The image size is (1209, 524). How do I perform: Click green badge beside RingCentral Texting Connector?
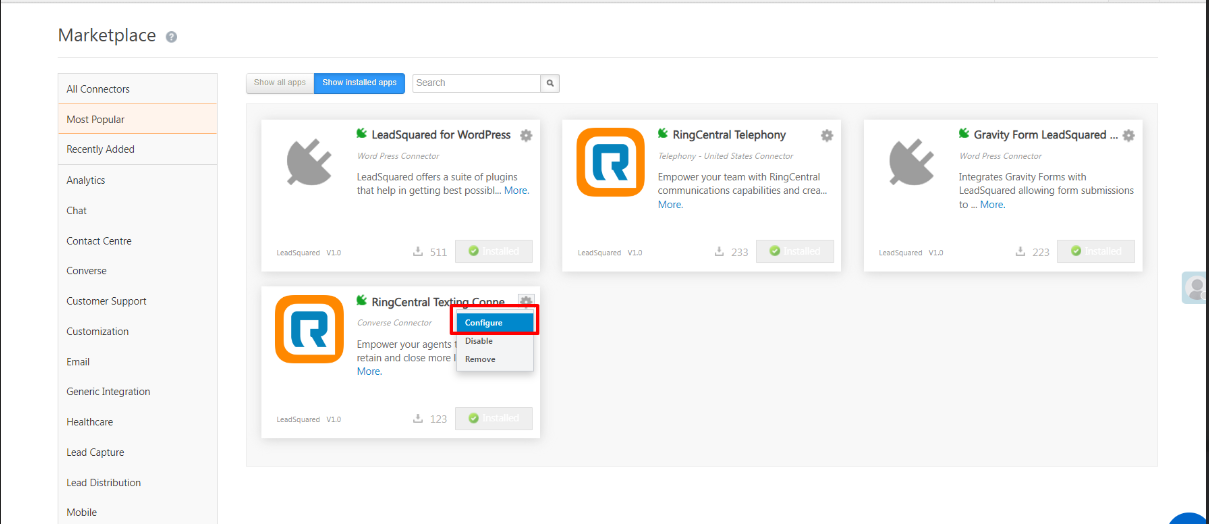[362, 301]
